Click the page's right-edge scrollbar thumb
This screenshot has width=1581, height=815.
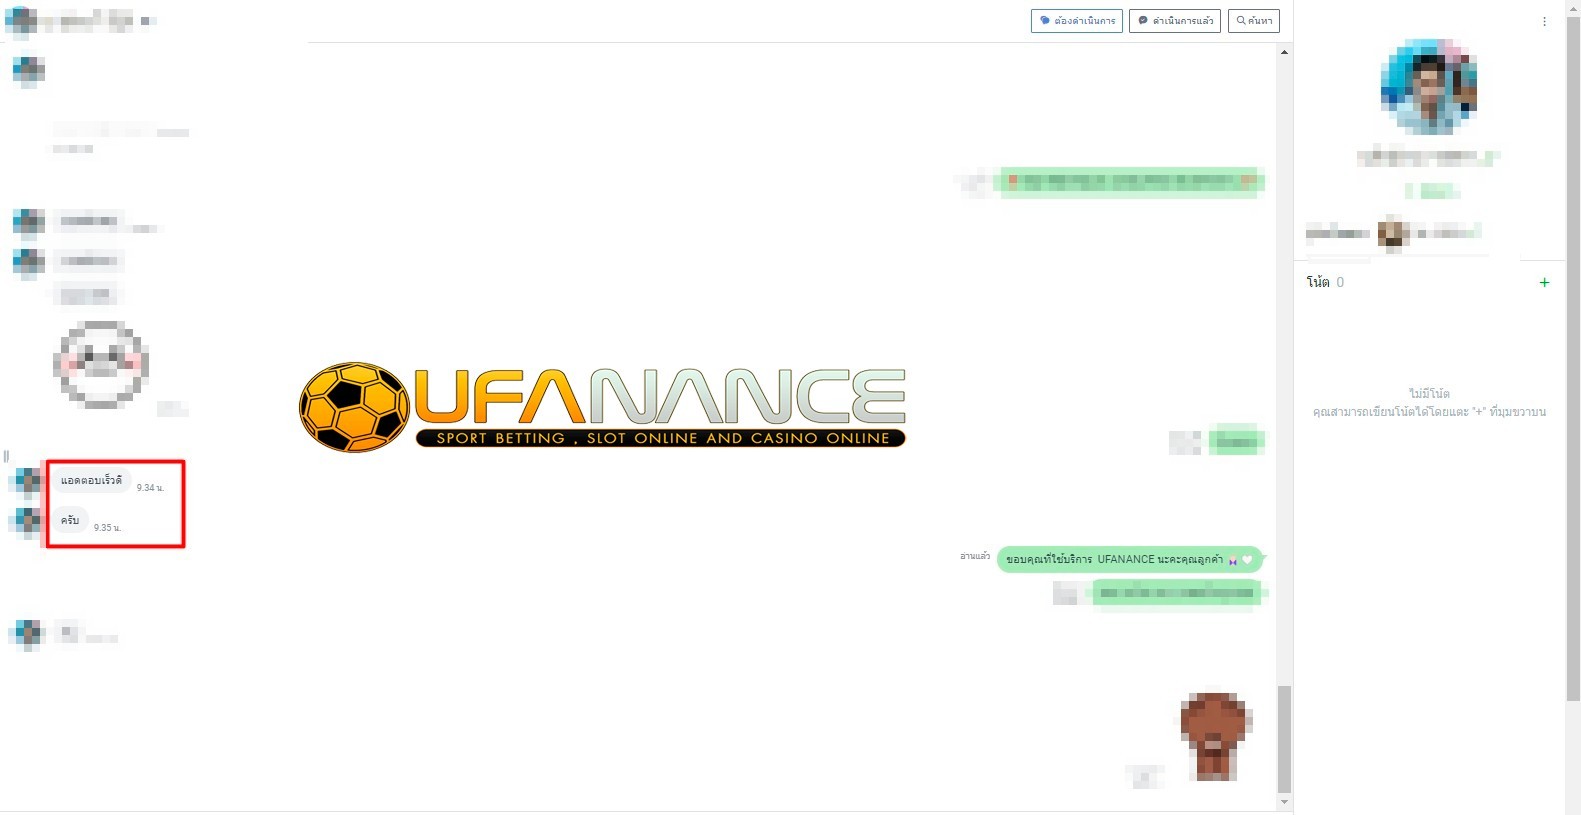[x=1572, y=350]
